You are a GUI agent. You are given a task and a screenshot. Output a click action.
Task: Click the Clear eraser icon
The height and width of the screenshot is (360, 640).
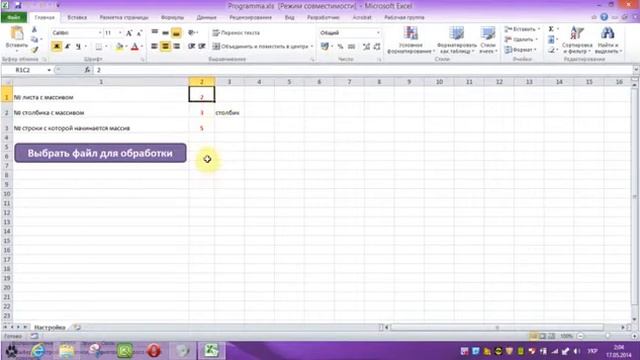551,50
